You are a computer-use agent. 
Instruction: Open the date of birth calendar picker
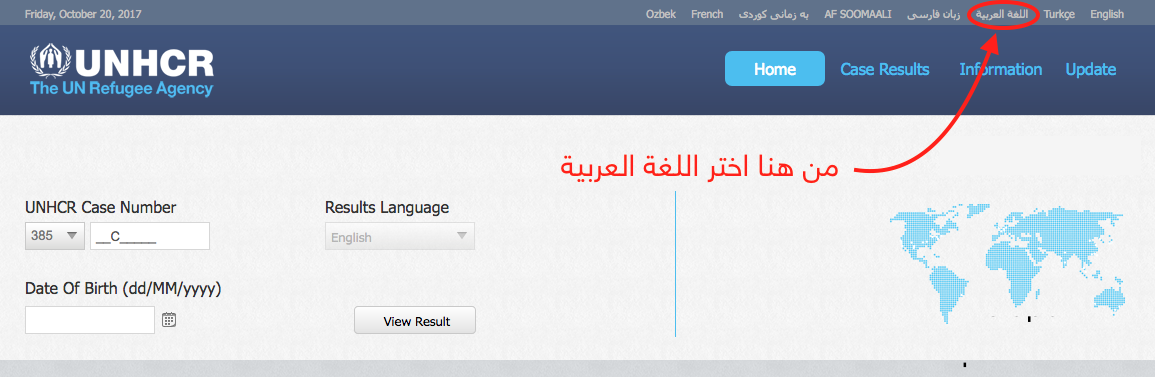(x=169, y=320)
